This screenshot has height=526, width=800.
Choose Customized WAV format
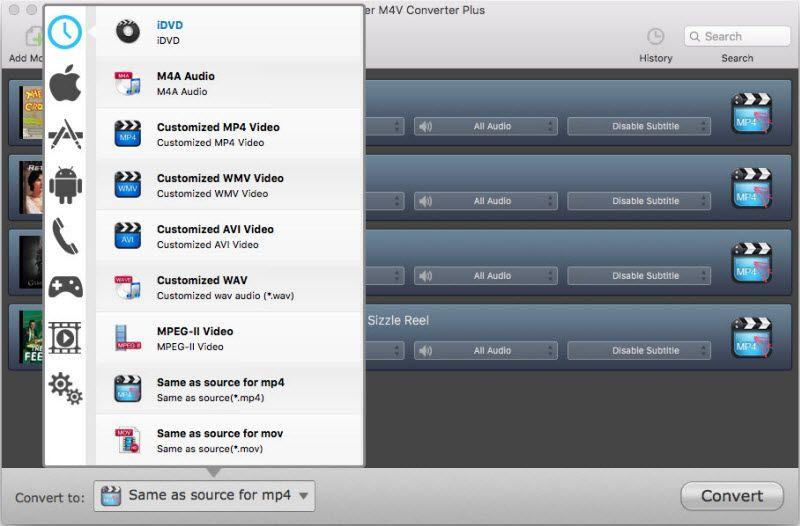tap(230, 287)
